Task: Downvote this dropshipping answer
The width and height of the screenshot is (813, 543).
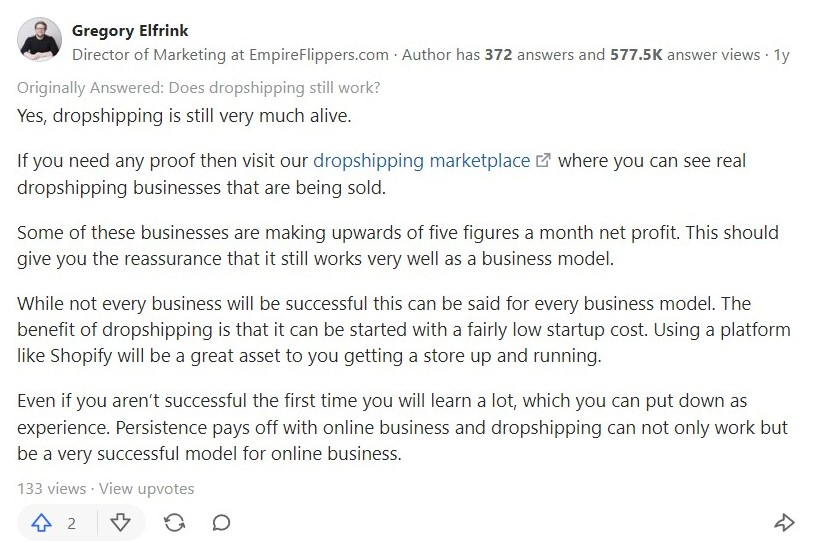Action: click(120, 523)
